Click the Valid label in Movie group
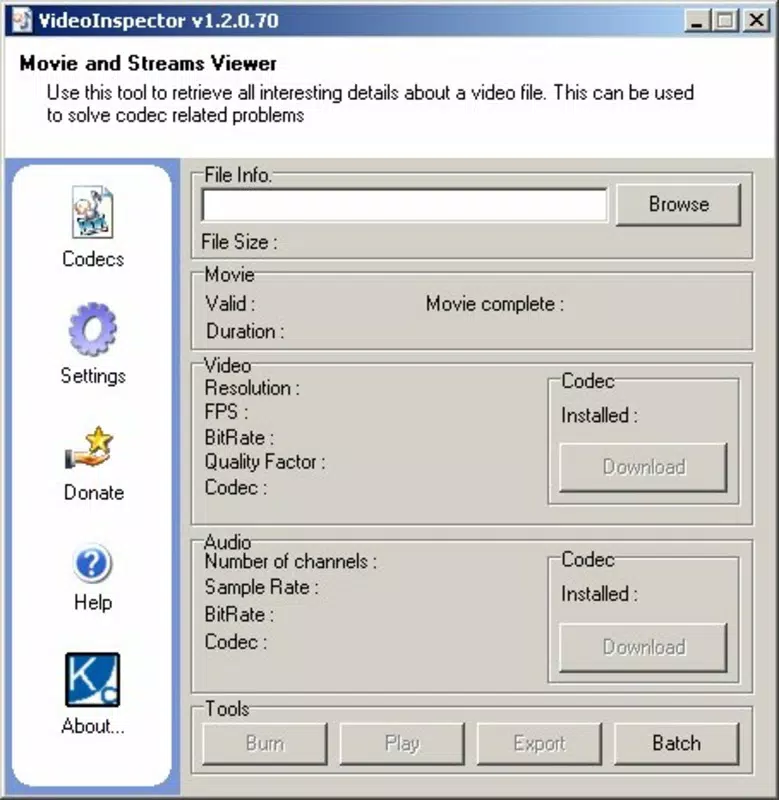Viewport: 779px width, 800px height. [x=230, y=304]
